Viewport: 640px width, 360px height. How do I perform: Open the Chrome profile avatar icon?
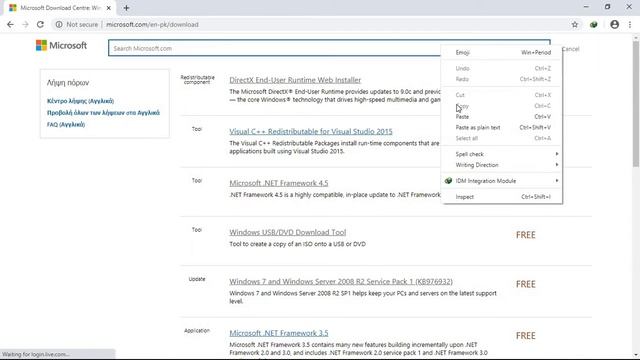[x=614, y=24]
